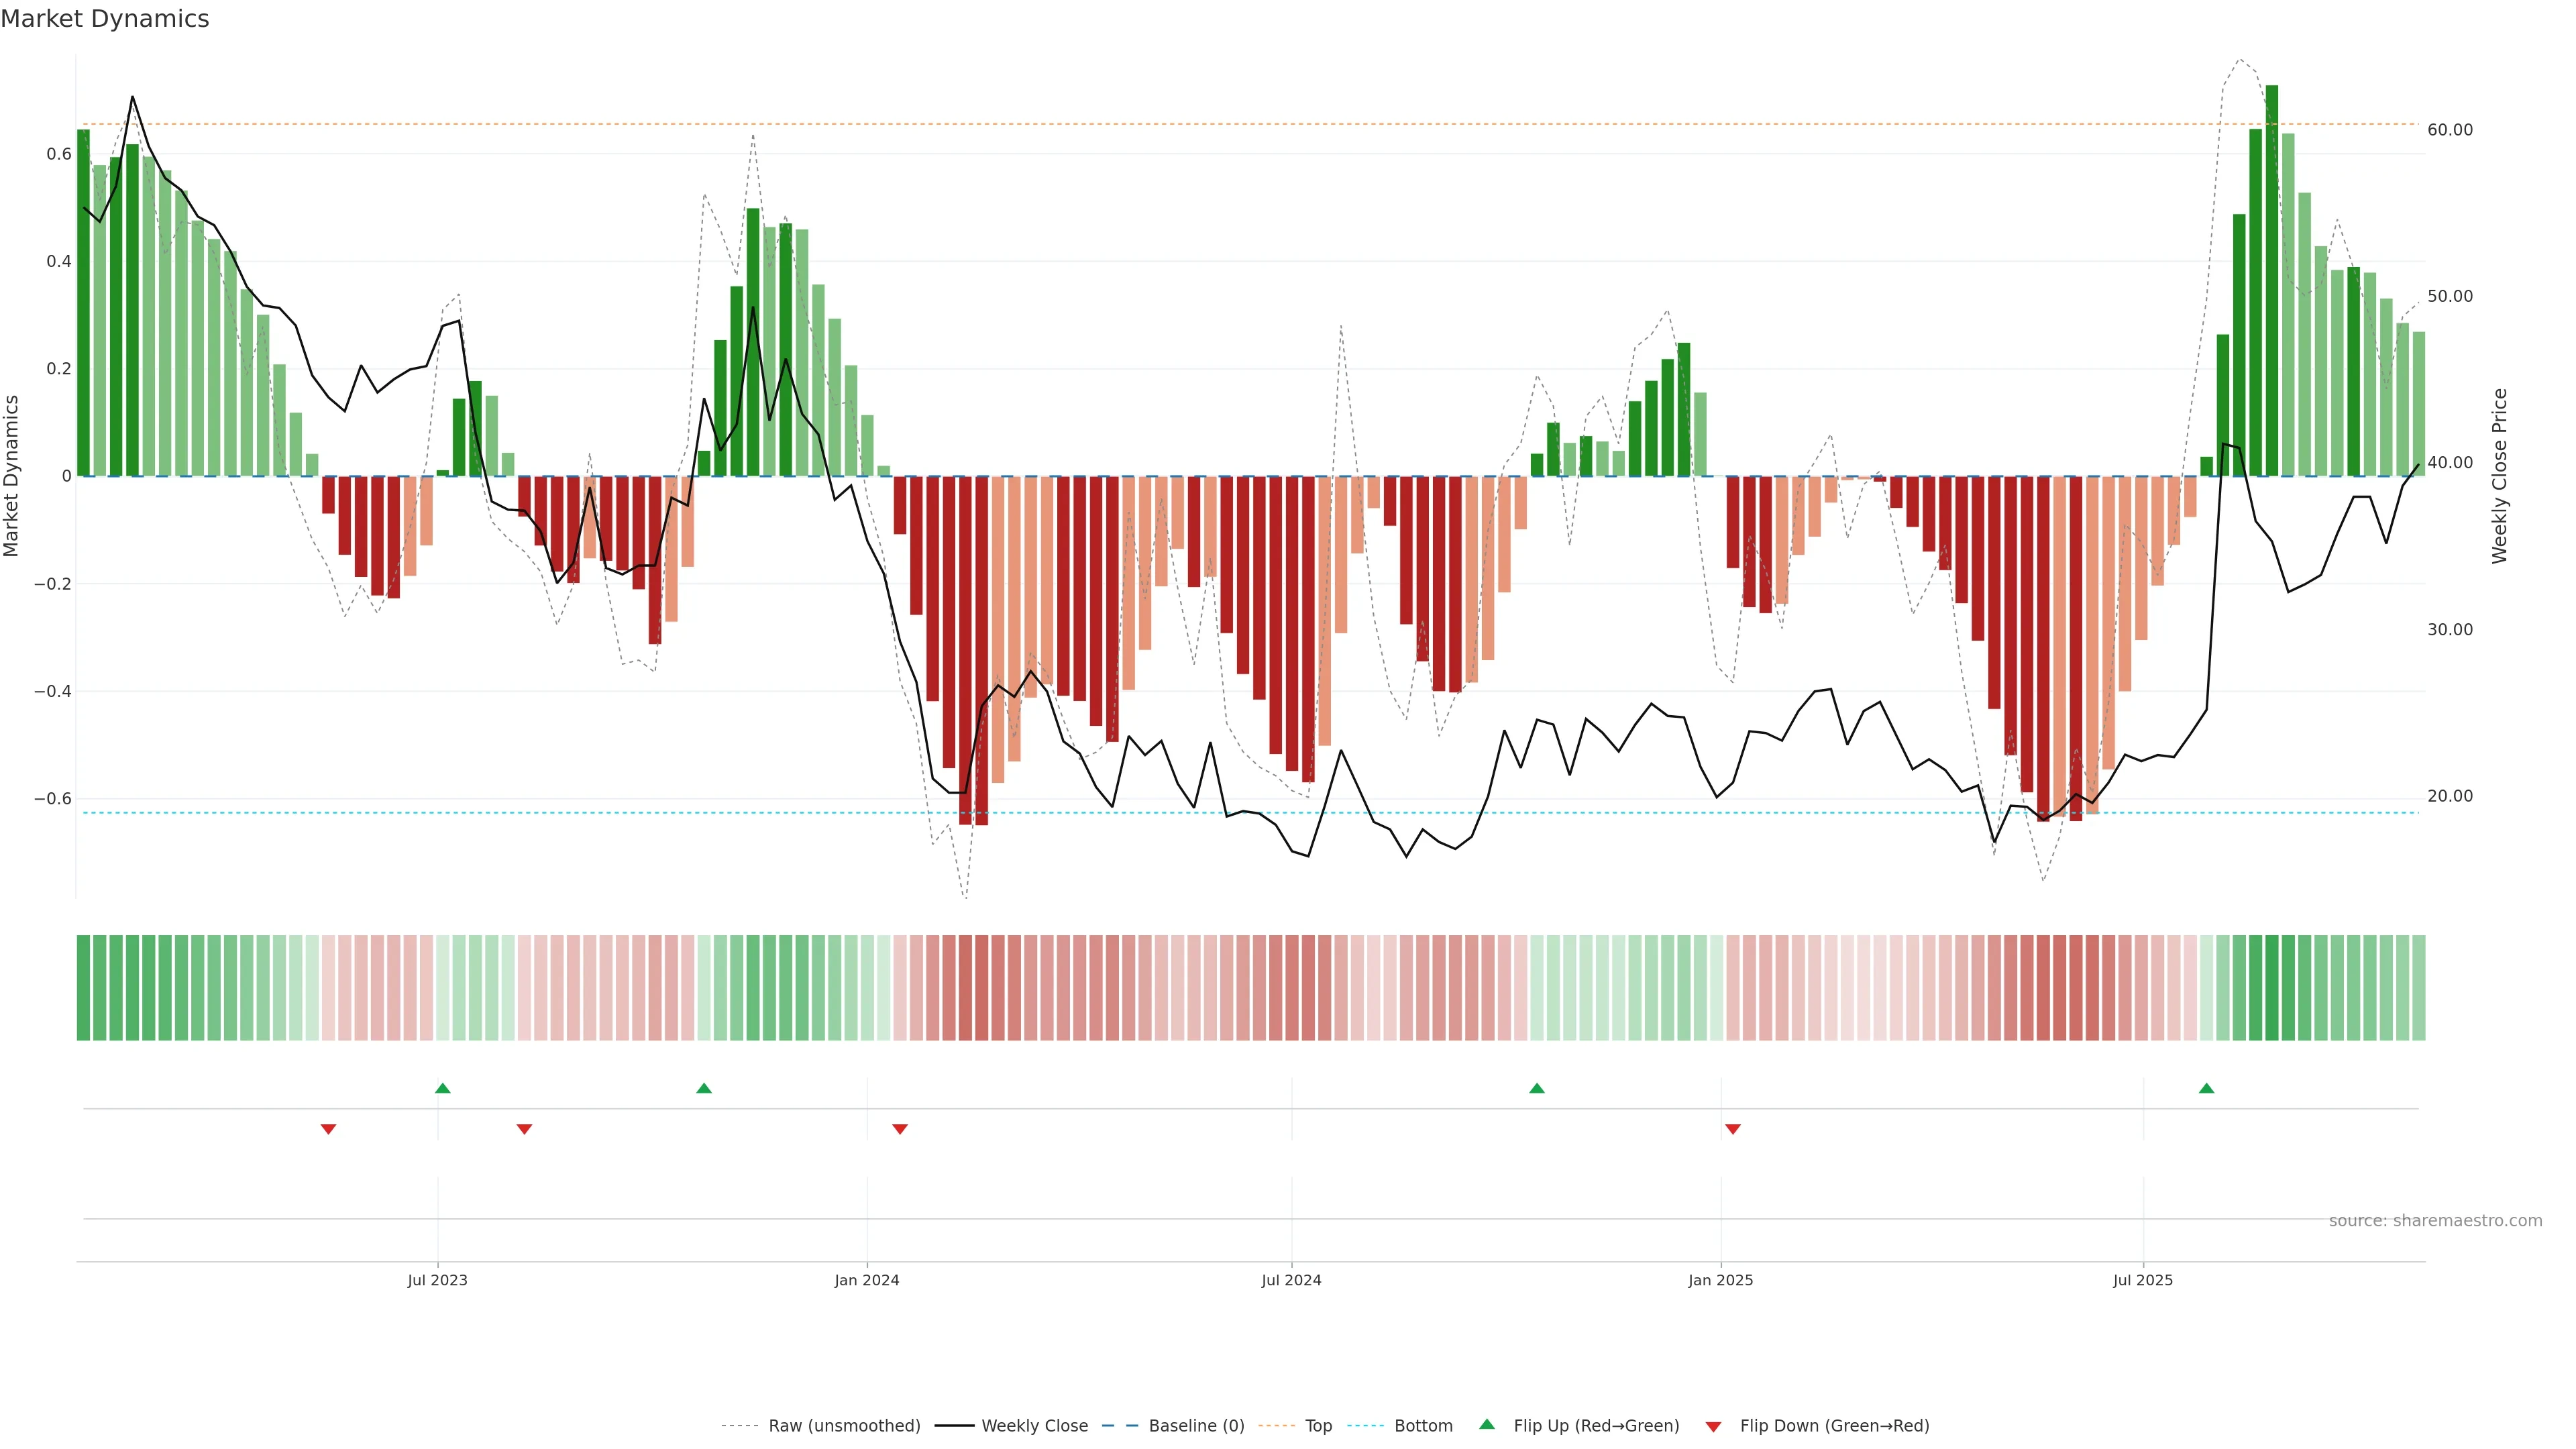Viewport: 2576px width, 1449px height.
Task: Toggle the Top legend entry
Action: pyautogui.click(x=1318, y=1426)
